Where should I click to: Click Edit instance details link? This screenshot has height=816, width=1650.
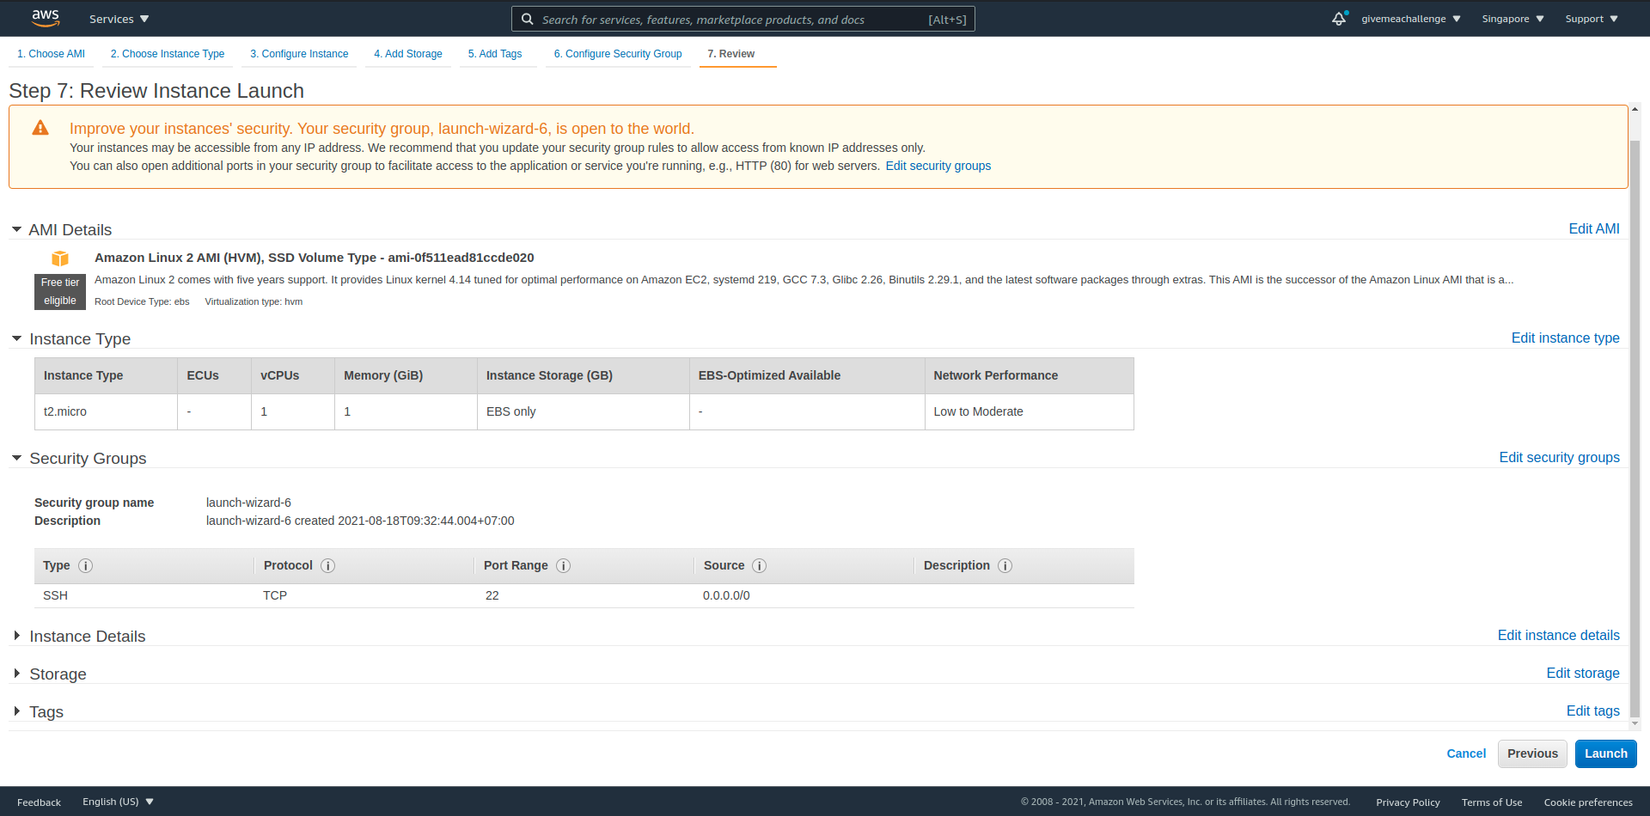1558,635
